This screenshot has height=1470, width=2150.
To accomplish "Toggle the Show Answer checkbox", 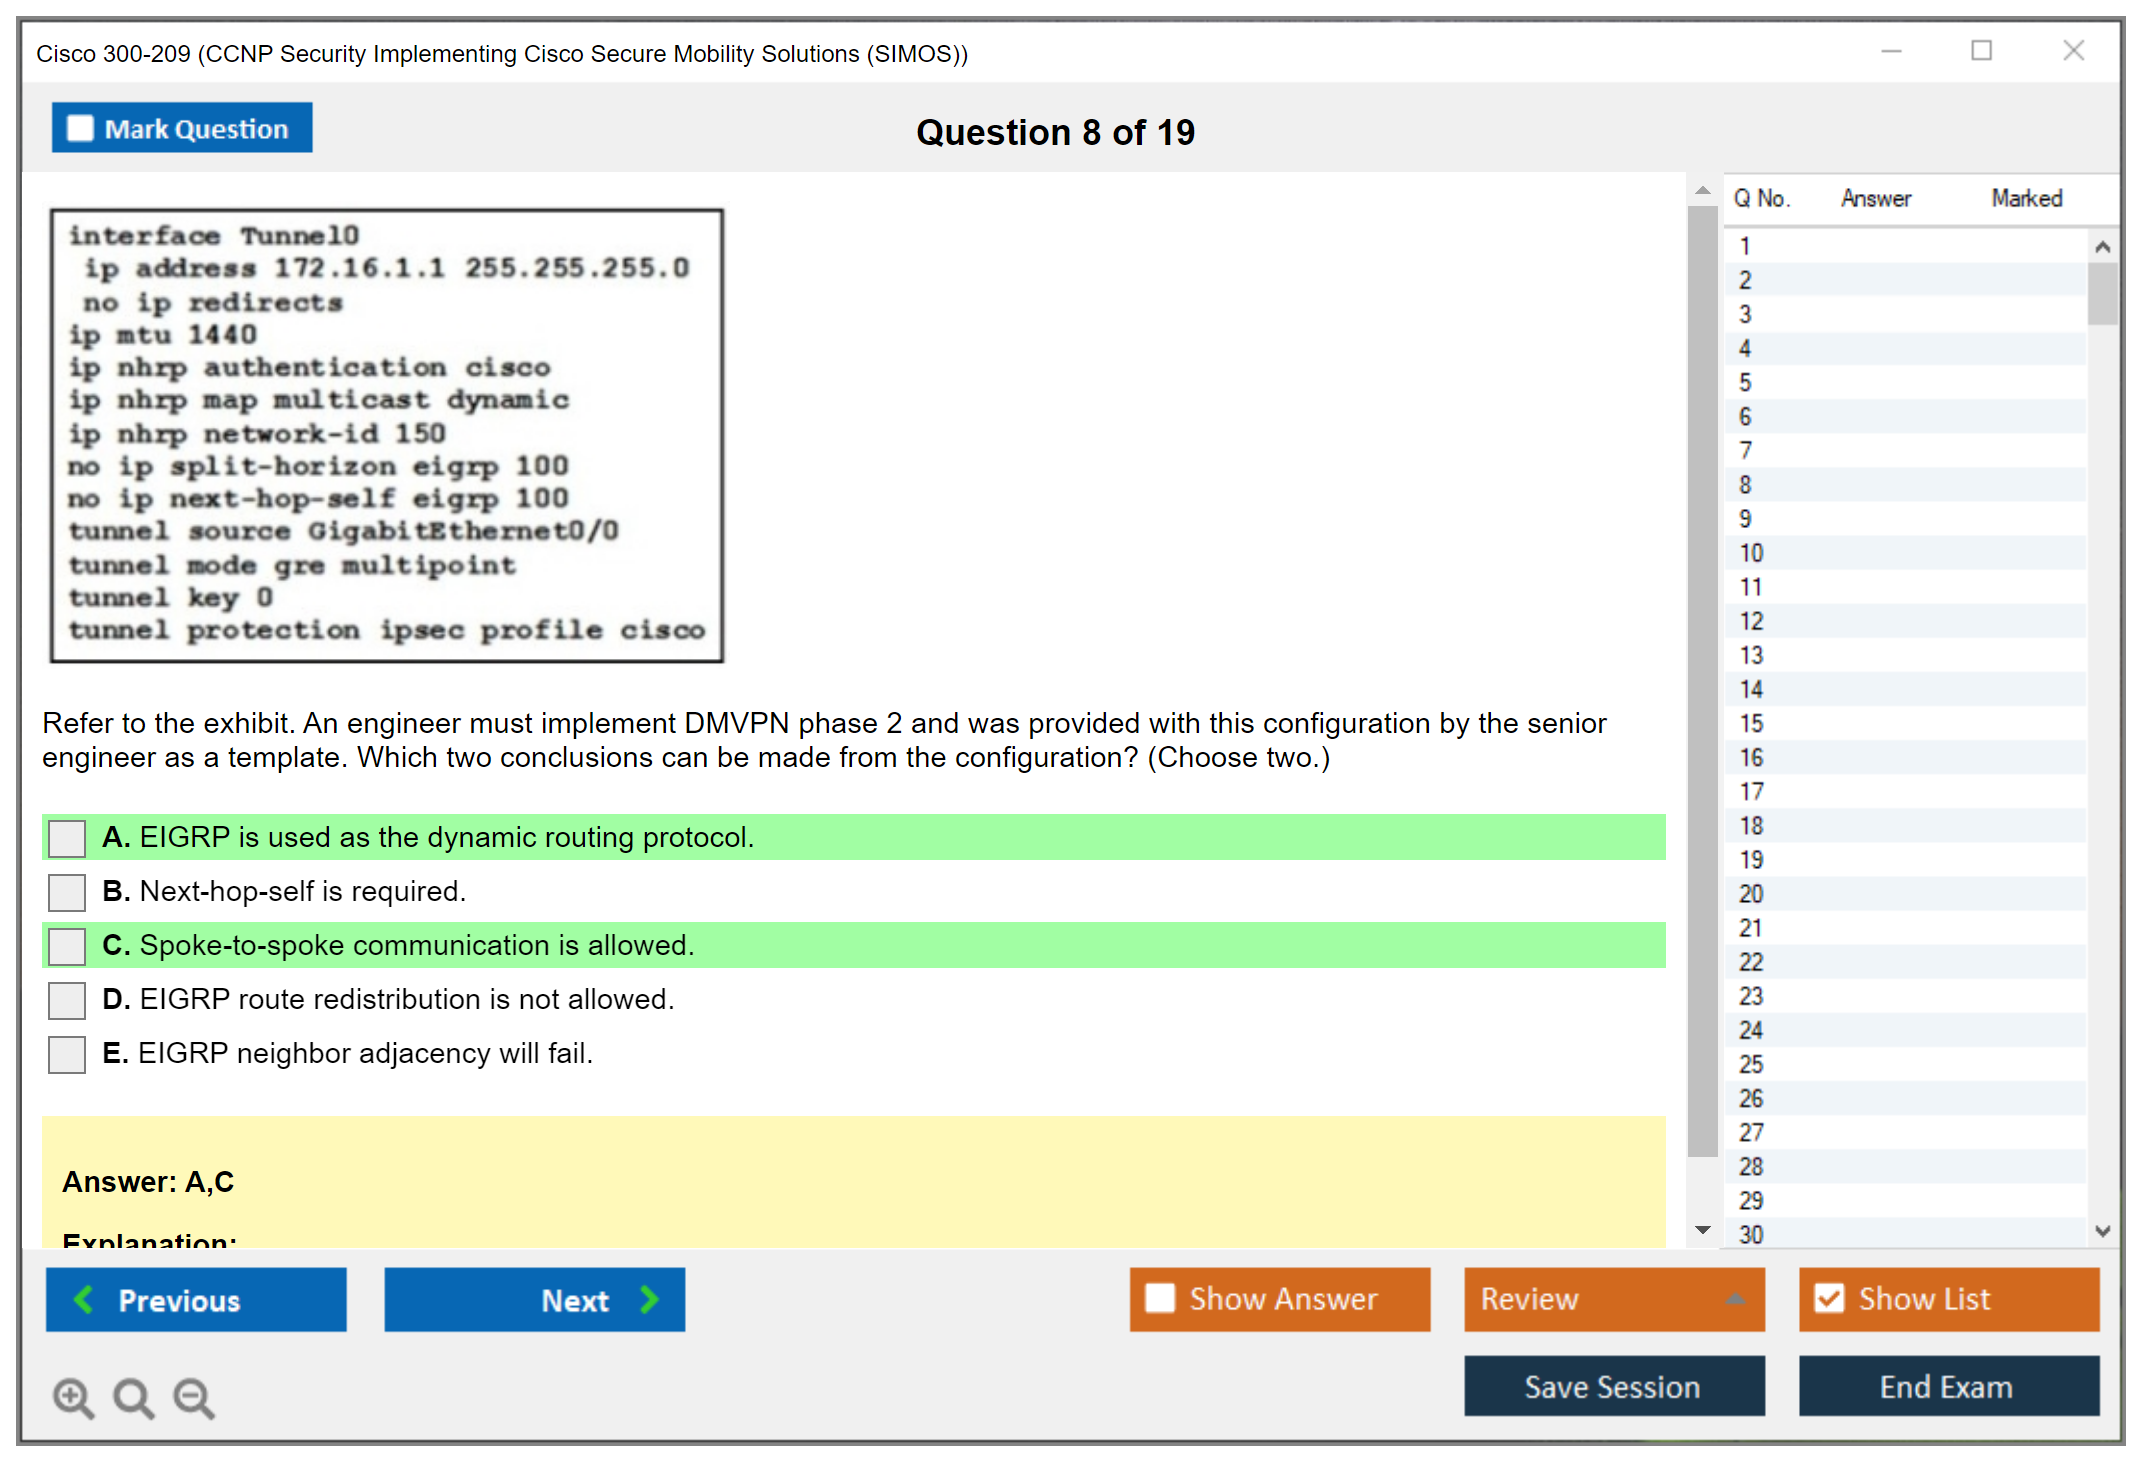I will pos(1160,1298).
